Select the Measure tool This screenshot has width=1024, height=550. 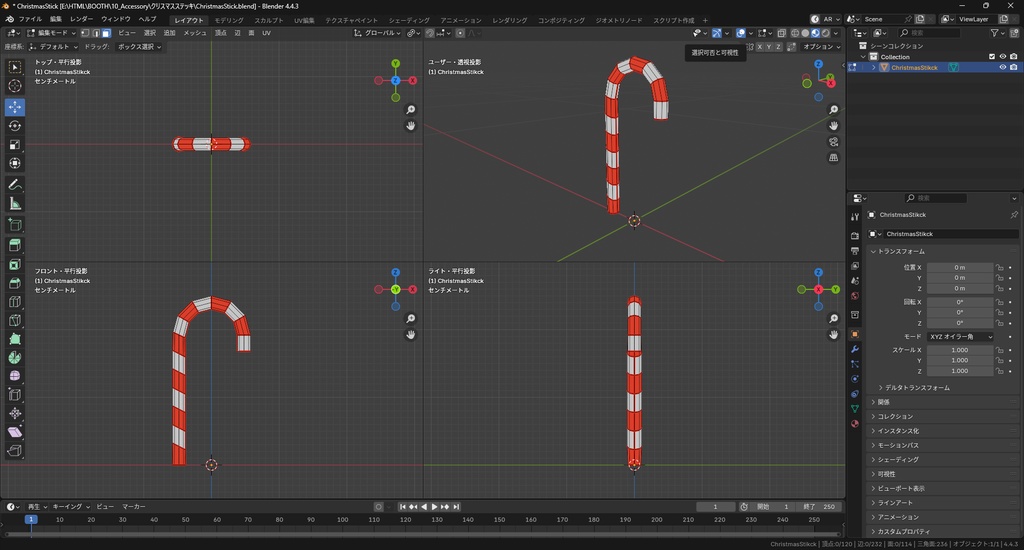14,204
